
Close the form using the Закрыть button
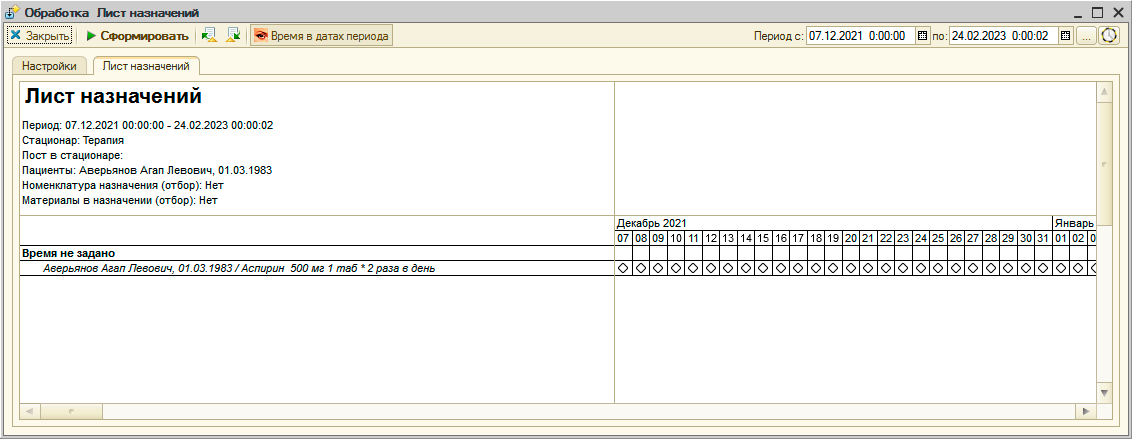tap(40, 36)
